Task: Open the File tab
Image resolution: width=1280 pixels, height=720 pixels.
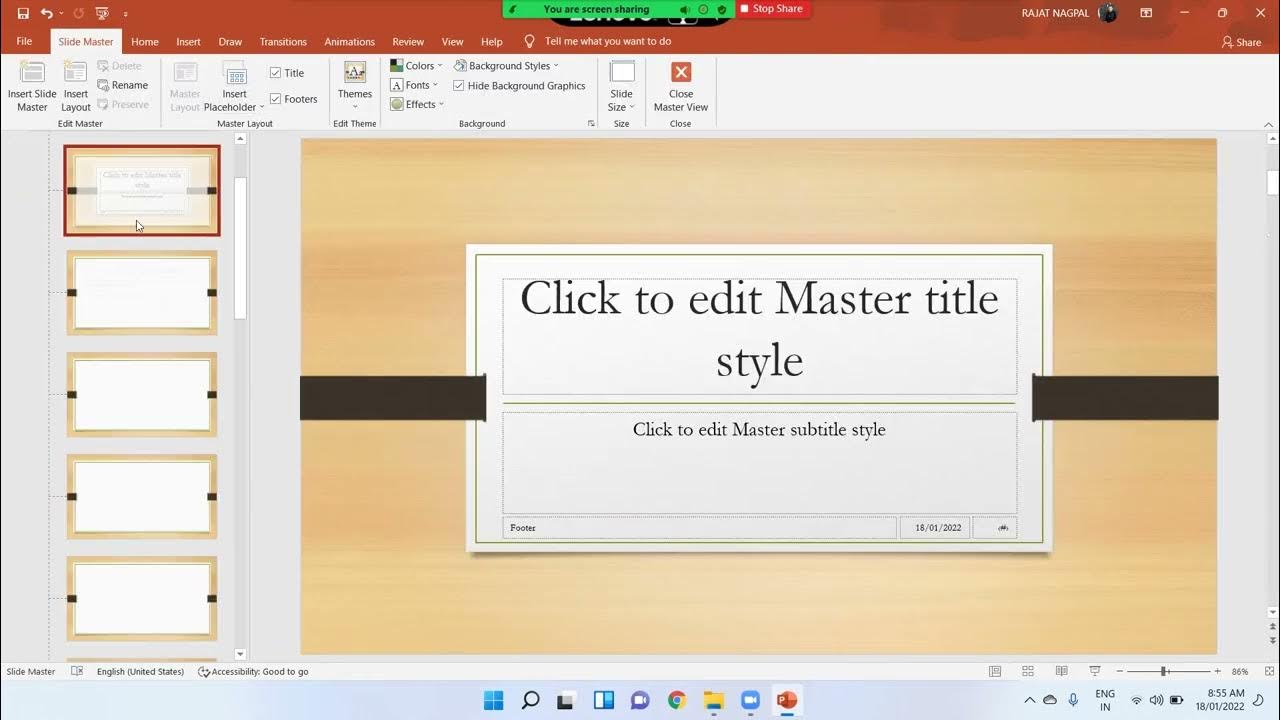Action: click(x=24, y=42)
